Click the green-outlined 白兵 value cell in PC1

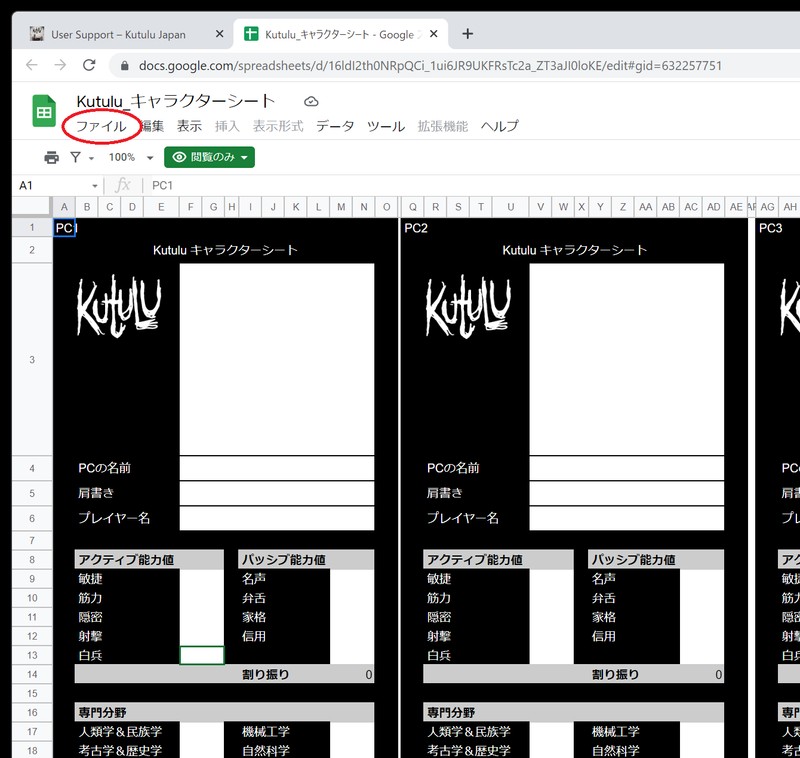point(202,655)
